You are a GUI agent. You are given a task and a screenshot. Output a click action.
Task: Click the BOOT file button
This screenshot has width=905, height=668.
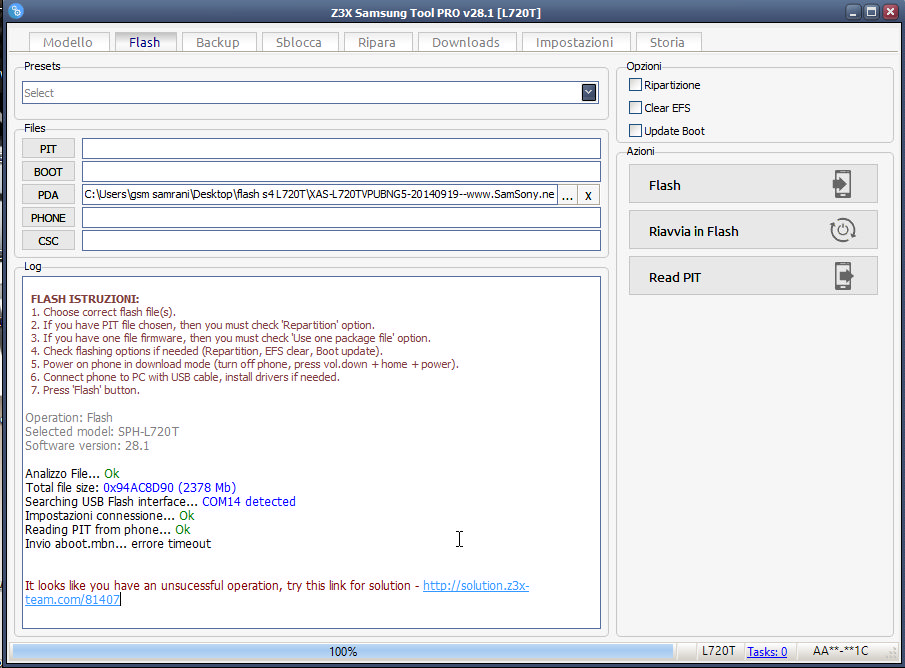pyautogui.click(x=48, y=171)
